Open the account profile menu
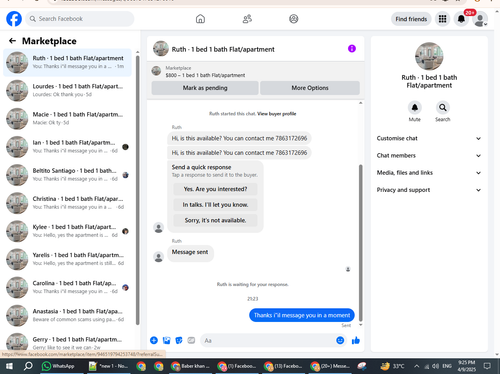 click(x=480, y=19)
